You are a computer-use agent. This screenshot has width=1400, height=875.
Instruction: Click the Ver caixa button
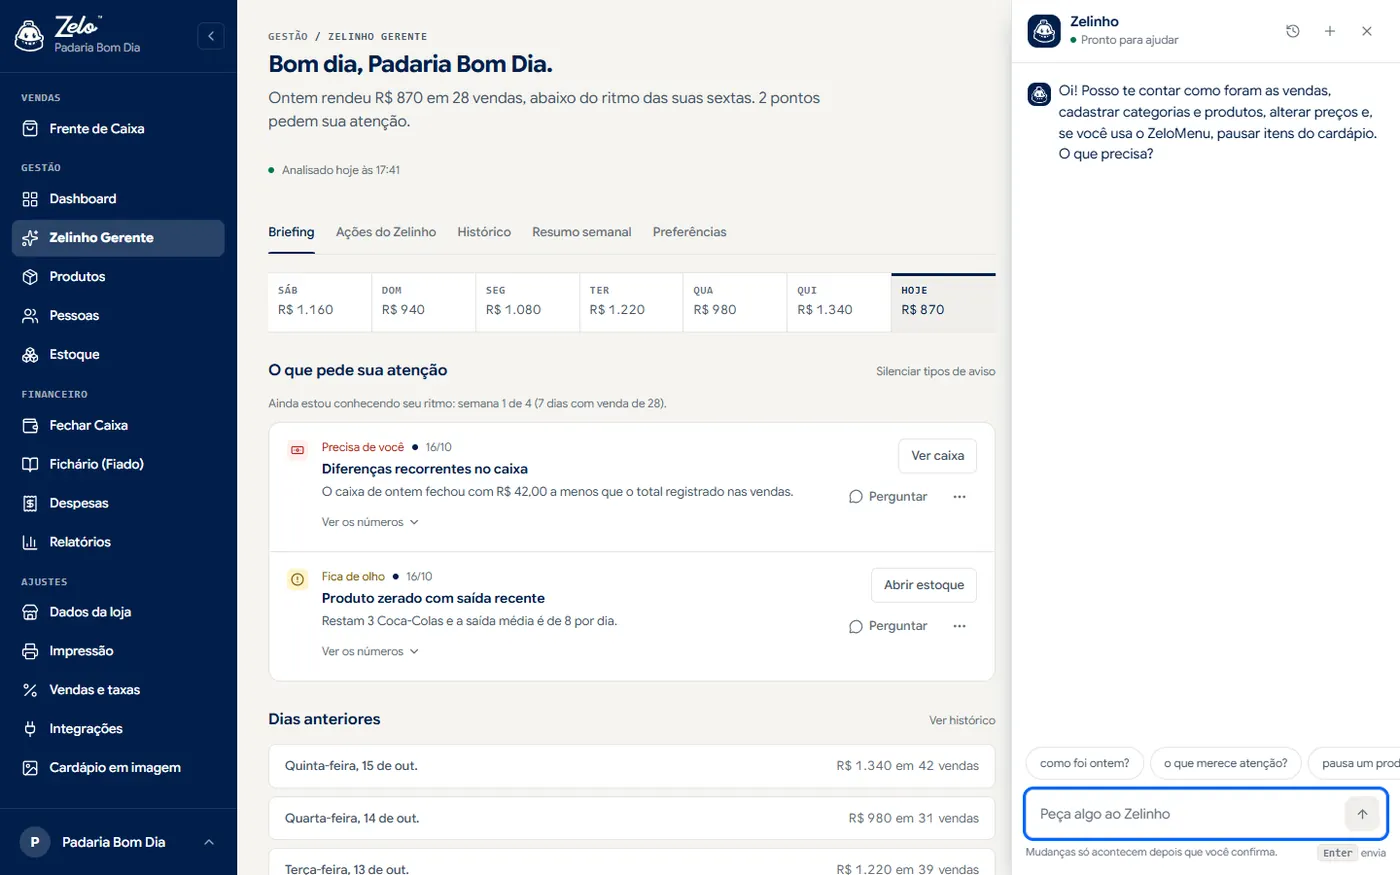point(937,456)
